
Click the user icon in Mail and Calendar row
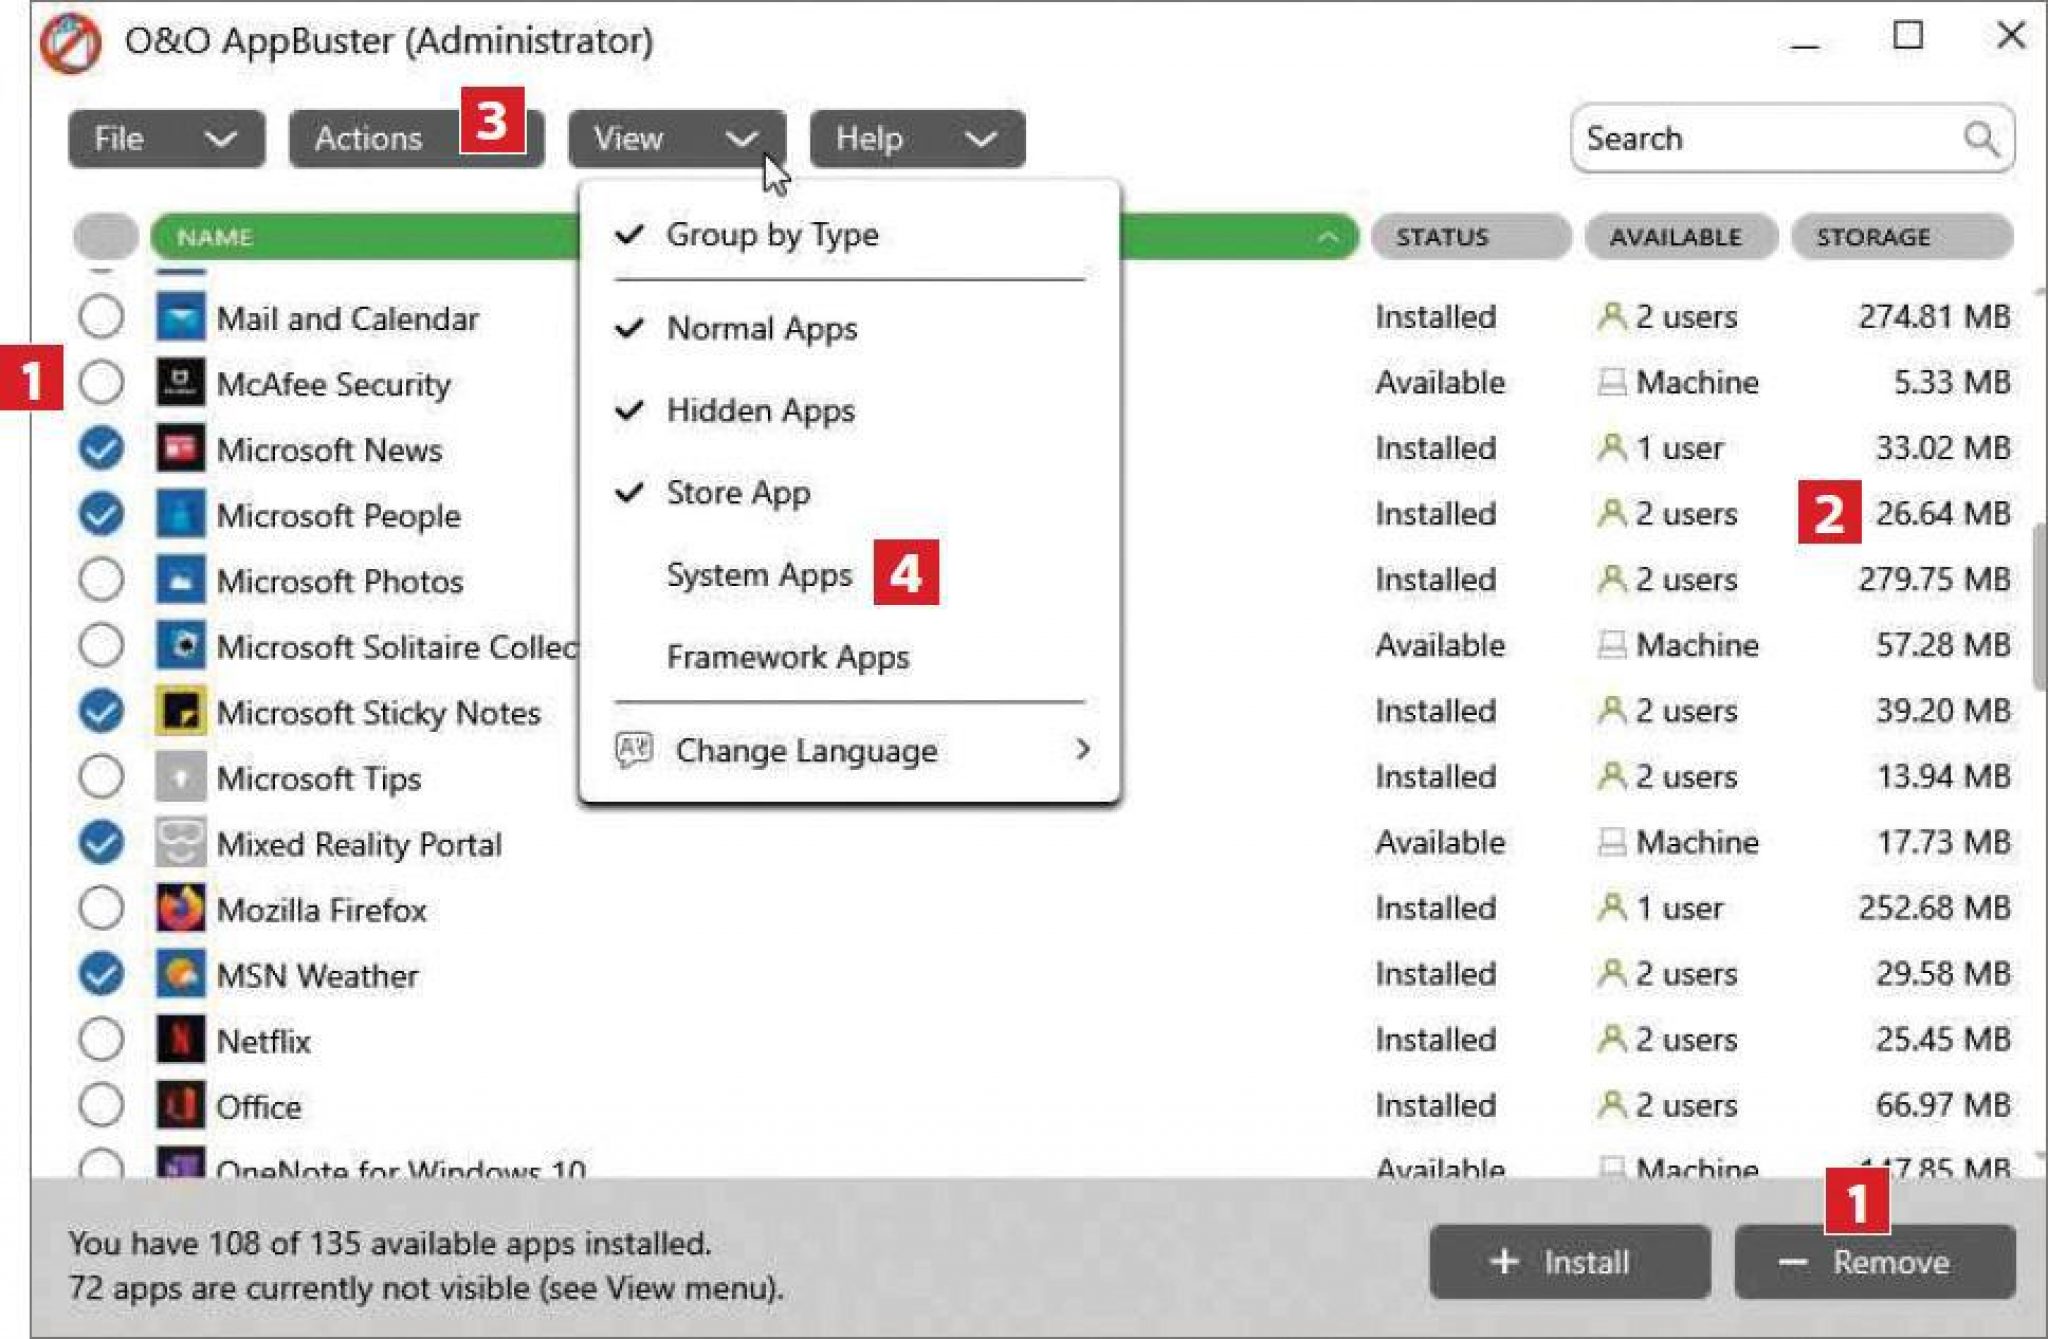coord(1611,316)
